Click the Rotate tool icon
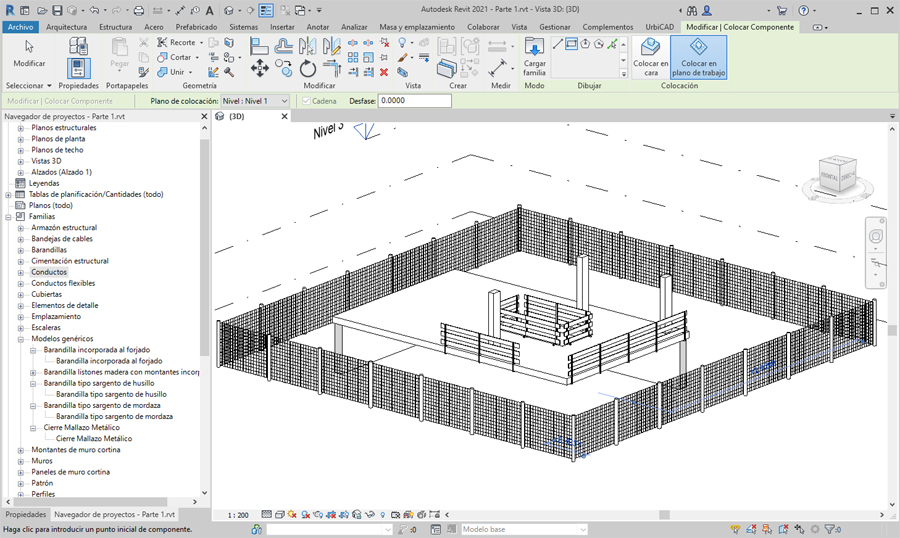Screen dimensions: 900x538 [x=308, y=68]
